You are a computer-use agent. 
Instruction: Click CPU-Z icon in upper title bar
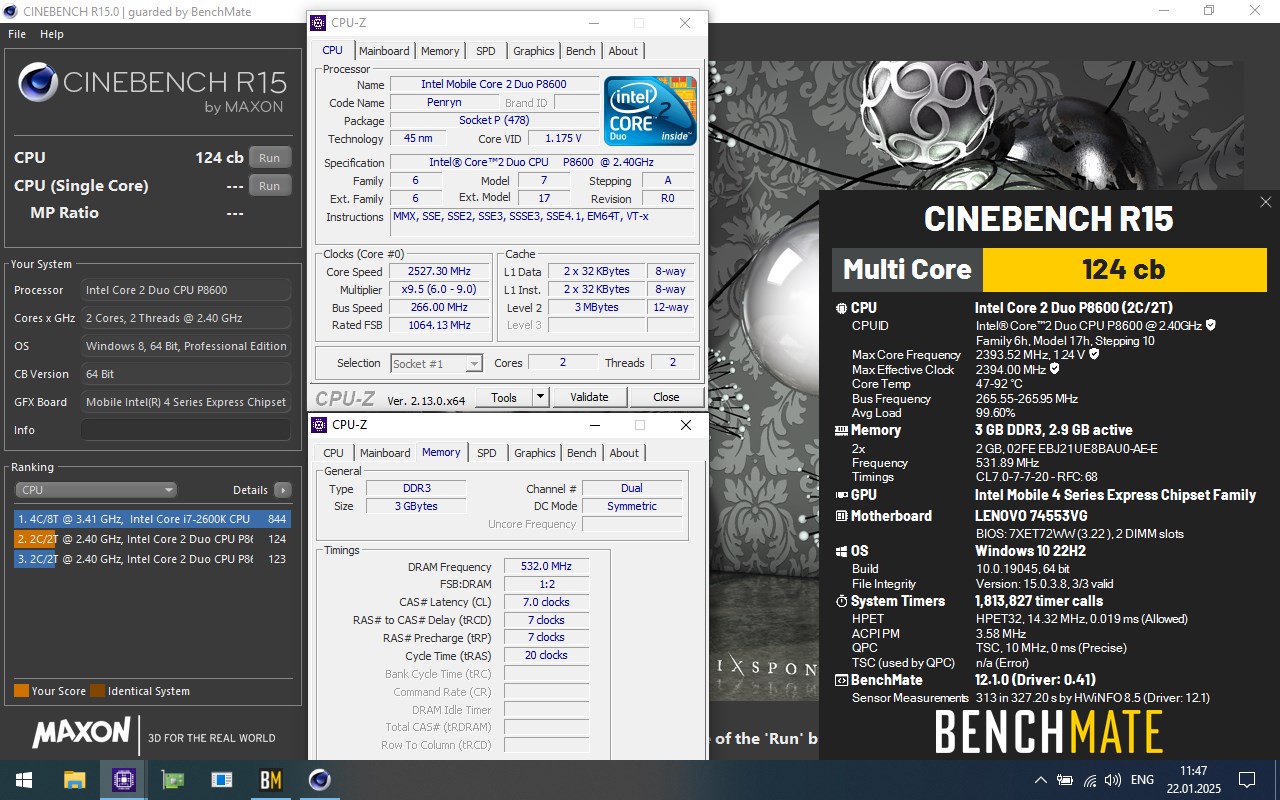318,23
